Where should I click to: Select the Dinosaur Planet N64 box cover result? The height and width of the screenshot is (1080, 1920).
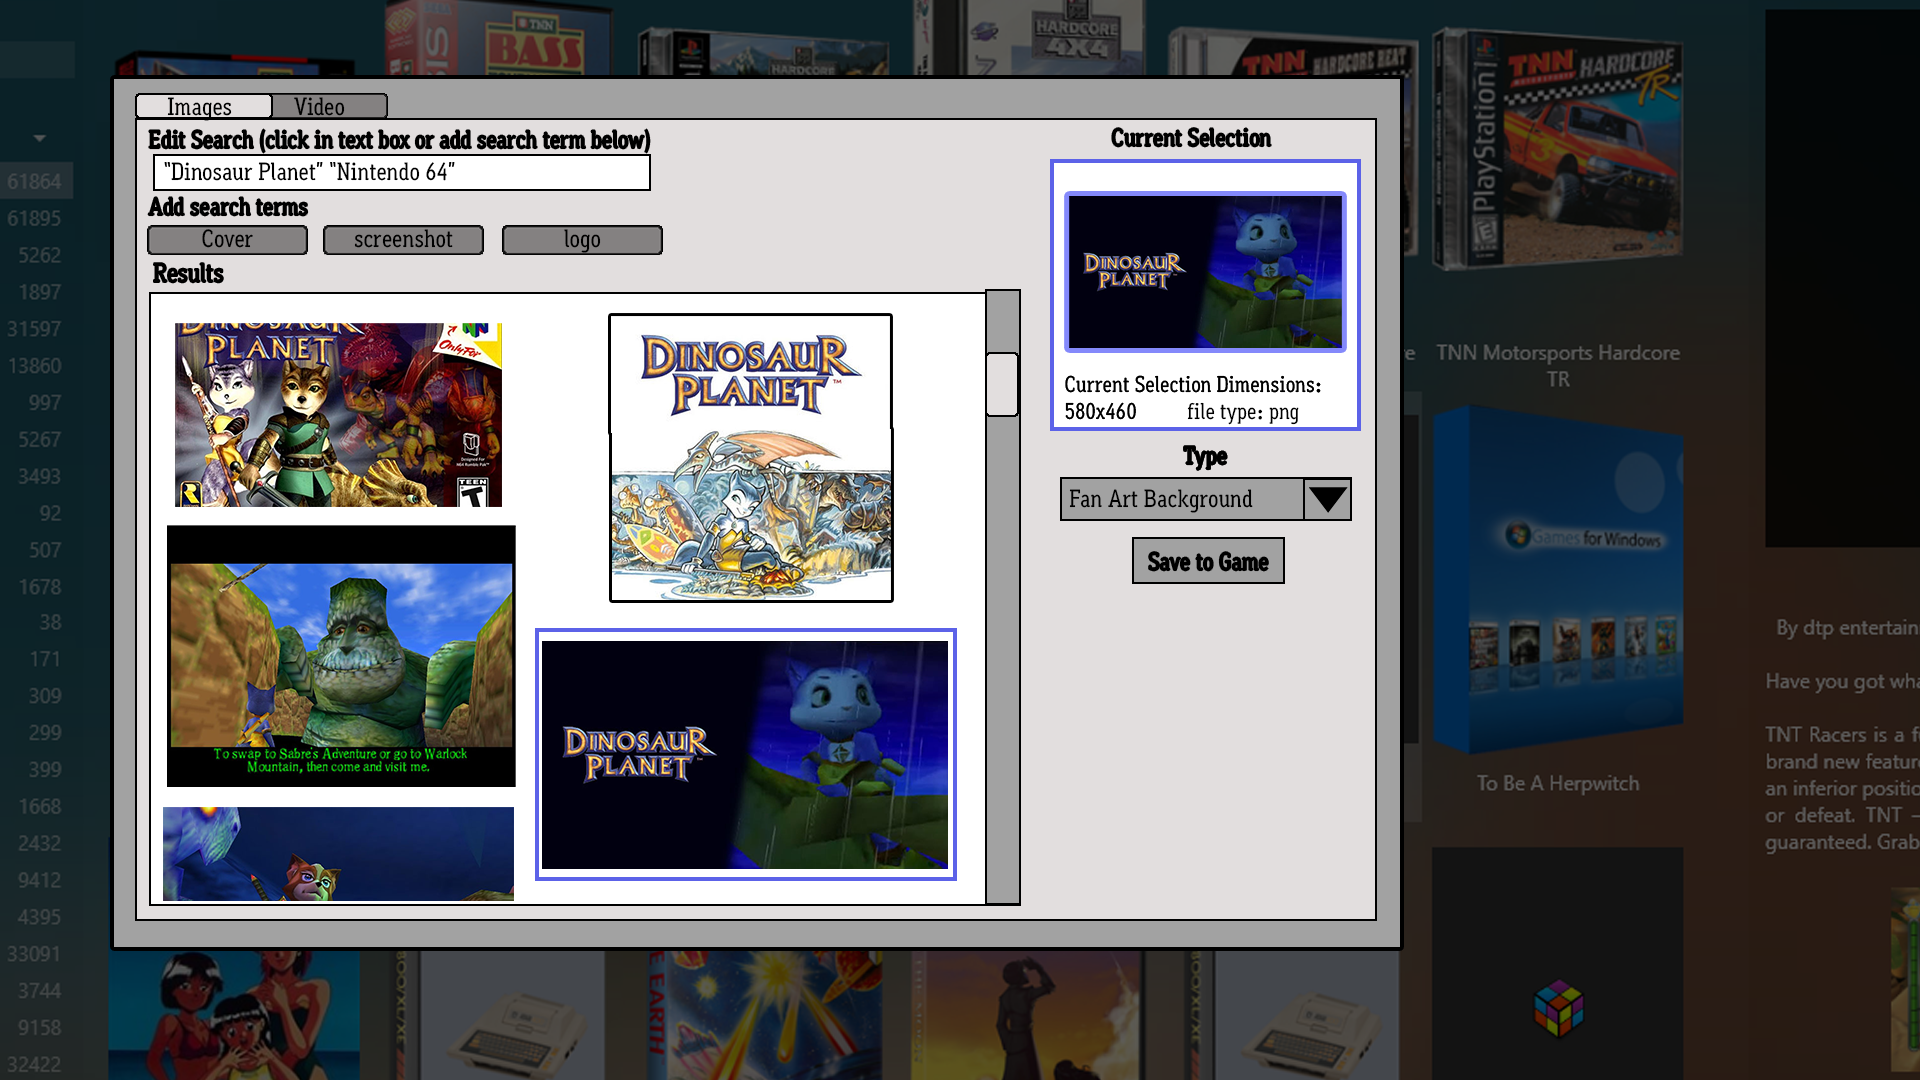click(338, 415)
